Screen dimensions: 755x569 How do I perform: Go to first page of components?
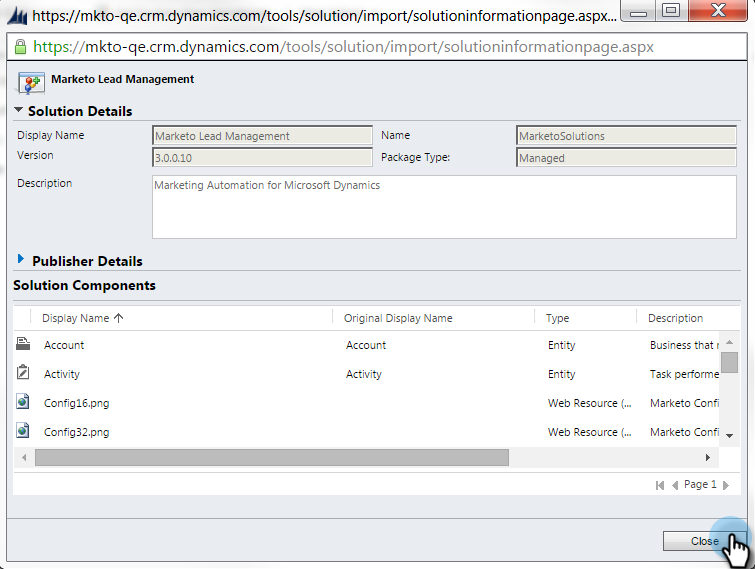point(660,485)
